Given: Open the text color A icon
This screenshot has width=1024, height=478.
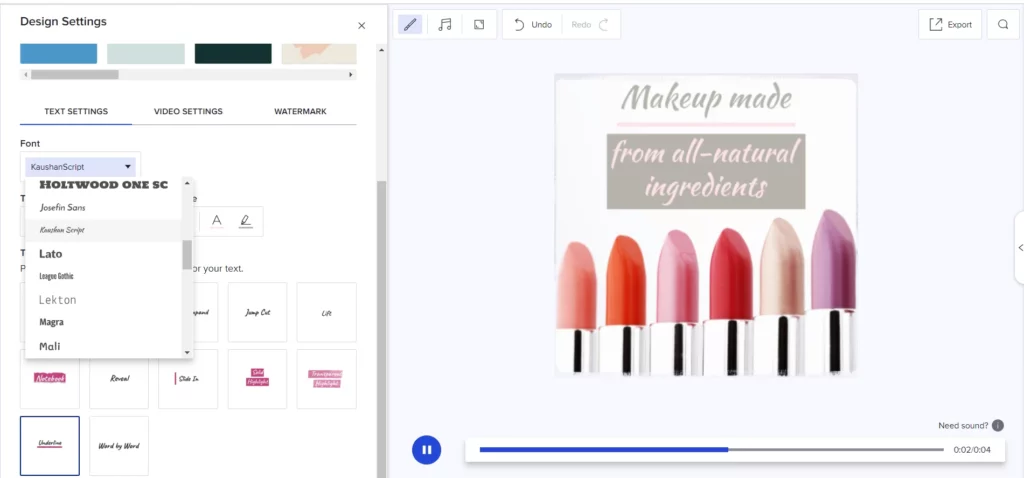Looking at the screenshot, I should 217,221.
